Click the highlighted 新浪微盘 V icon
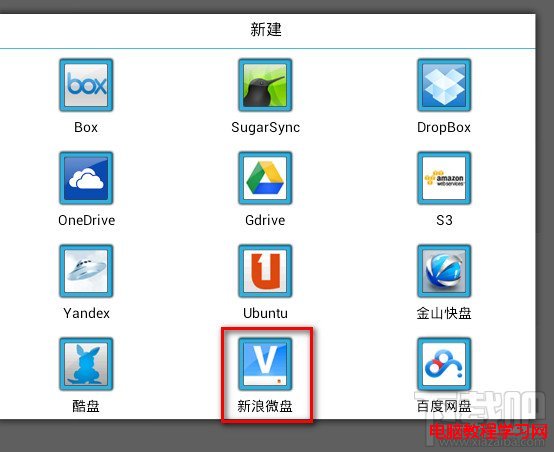Image resolution: width=554 pixels, height=452 pixels. tap(265, 364)
